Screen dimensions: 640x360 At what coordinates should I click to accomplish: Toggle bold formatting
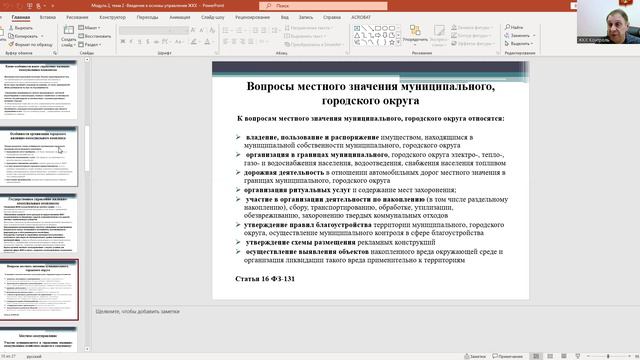[x=122, y=42]
